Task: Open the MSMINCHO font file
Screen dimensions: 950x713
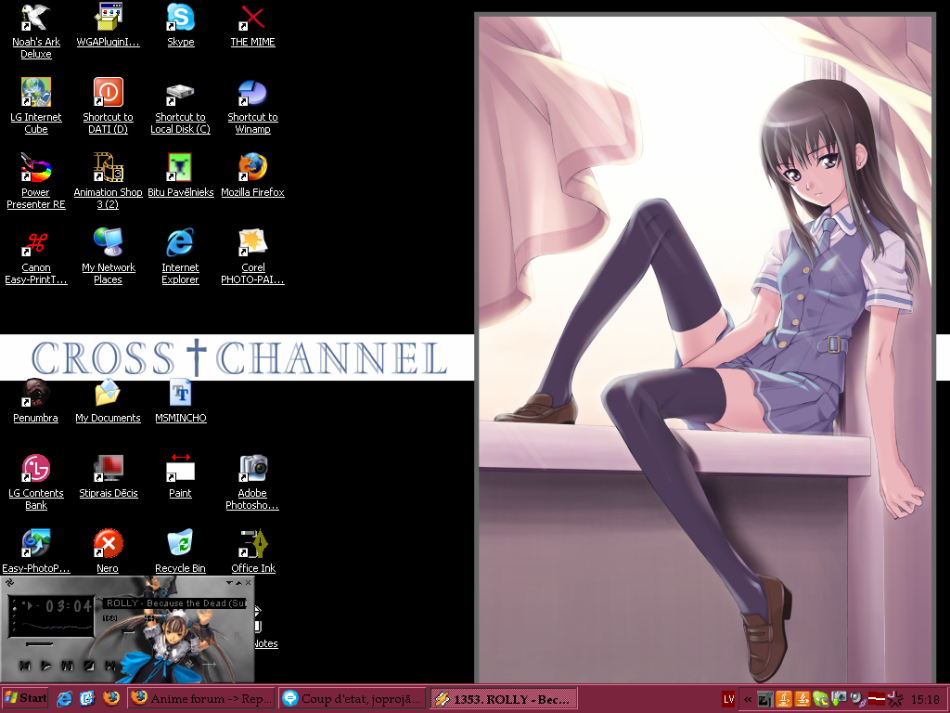Action: pos(181,401)
